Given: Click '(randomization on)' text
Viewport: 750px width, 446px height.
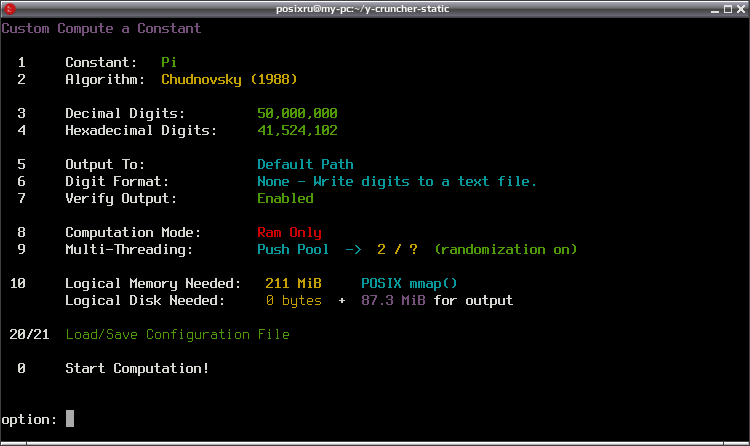Looking at the screenshot, I should [x=506, y=250].
